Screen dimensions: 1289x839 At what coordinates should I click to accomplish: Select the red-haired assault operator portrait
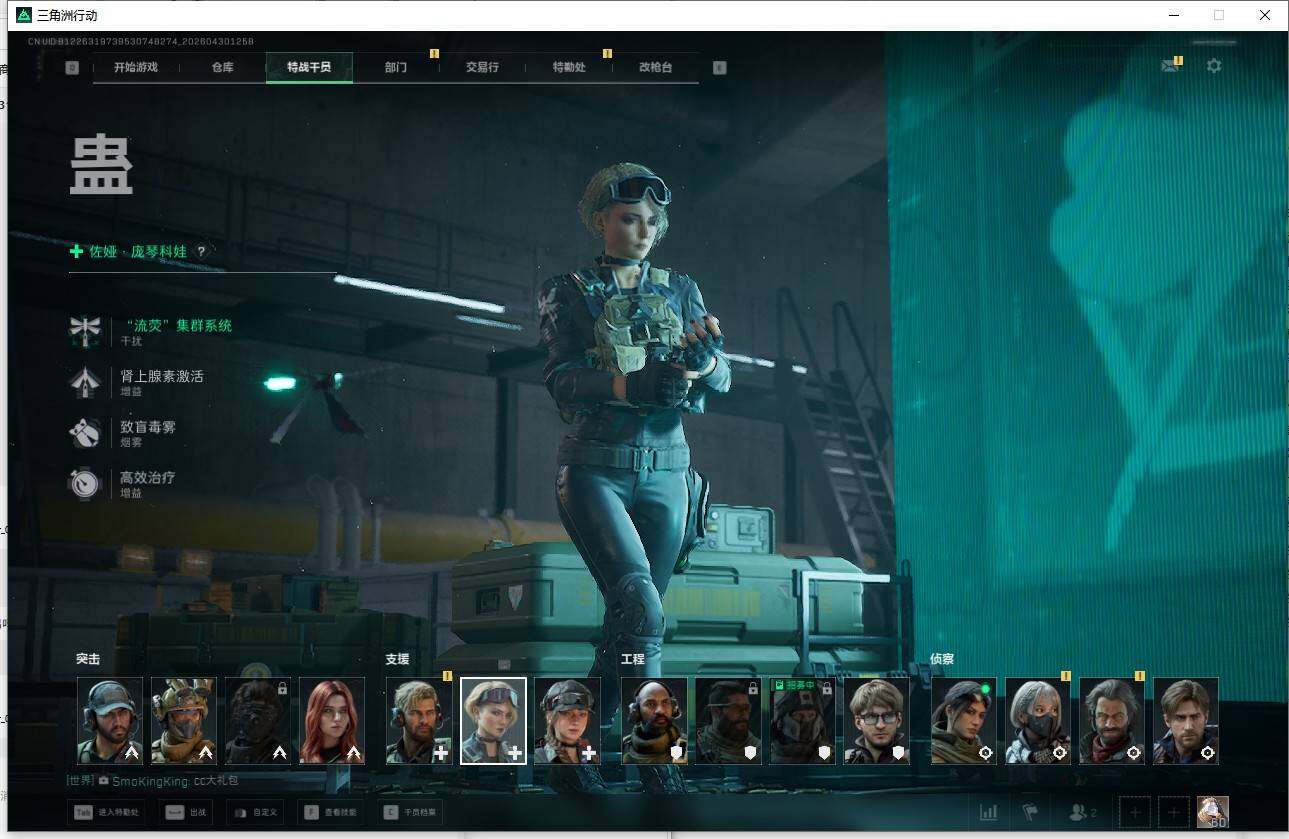point(332,721)
